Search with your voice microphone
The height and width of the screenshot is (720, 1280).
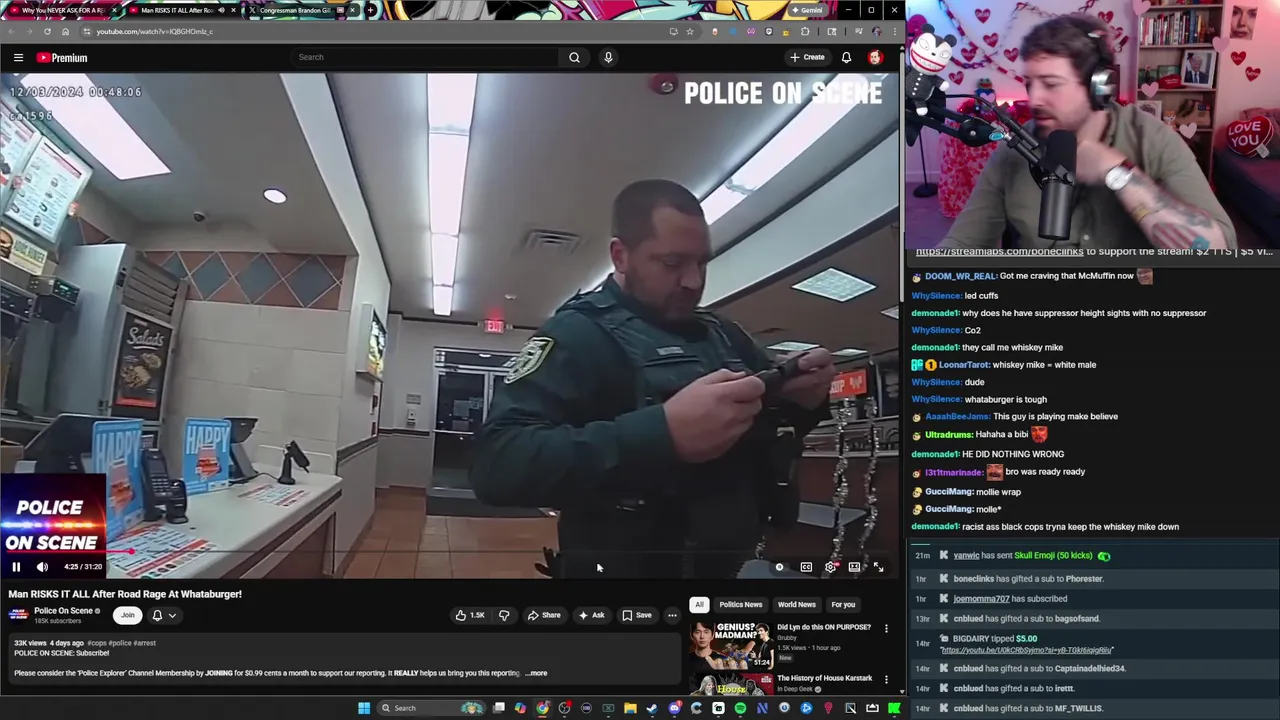[x=608, y=57]
